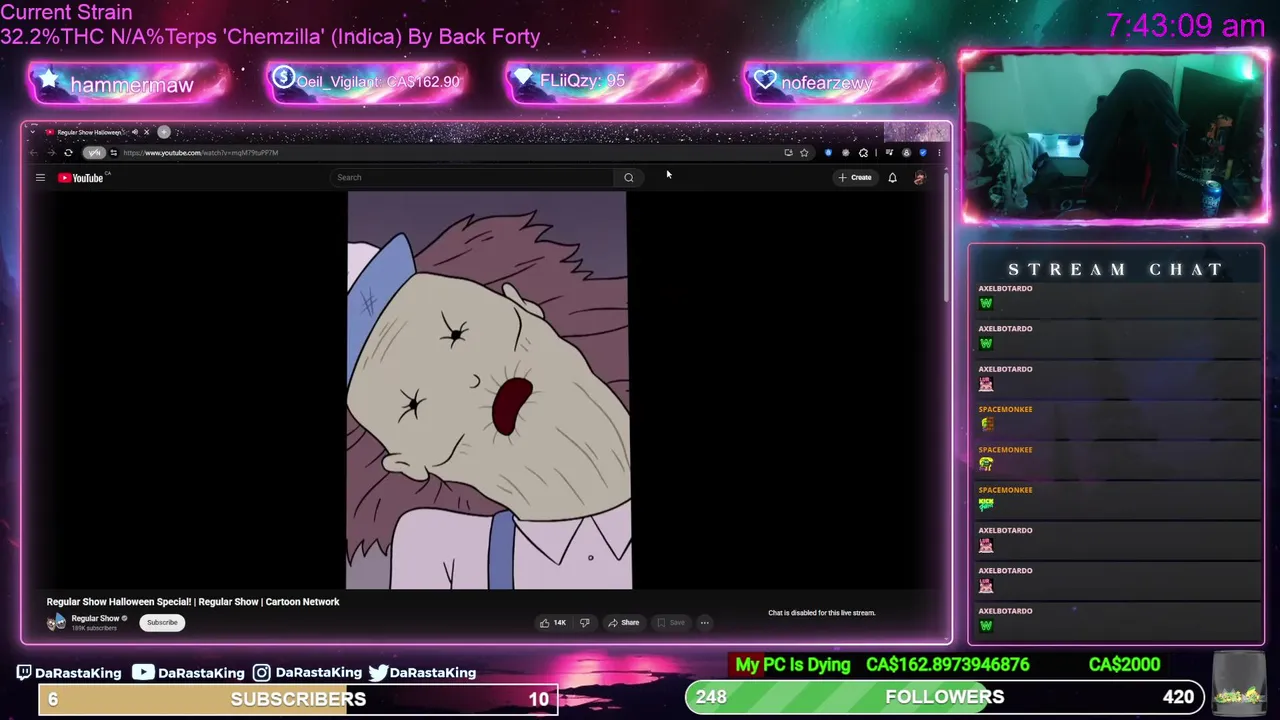Viewport: 1280px width, 720px height.
Task: Click the YouTube search magnifier button
Action: (x=629, y=177)
